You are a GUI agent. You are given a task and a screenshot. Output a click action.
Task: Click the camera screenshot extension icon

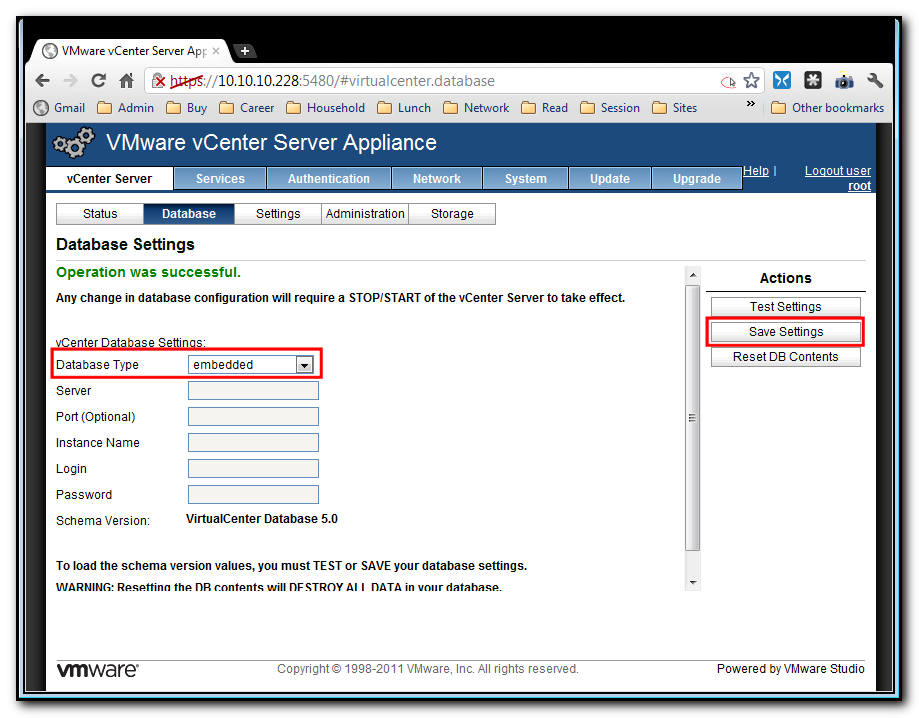844,80
